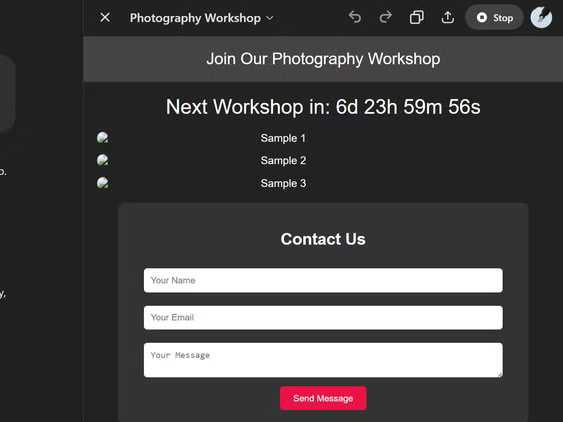Open the user profile avatar
Screen dimensions: 563x422
point(541,17)
